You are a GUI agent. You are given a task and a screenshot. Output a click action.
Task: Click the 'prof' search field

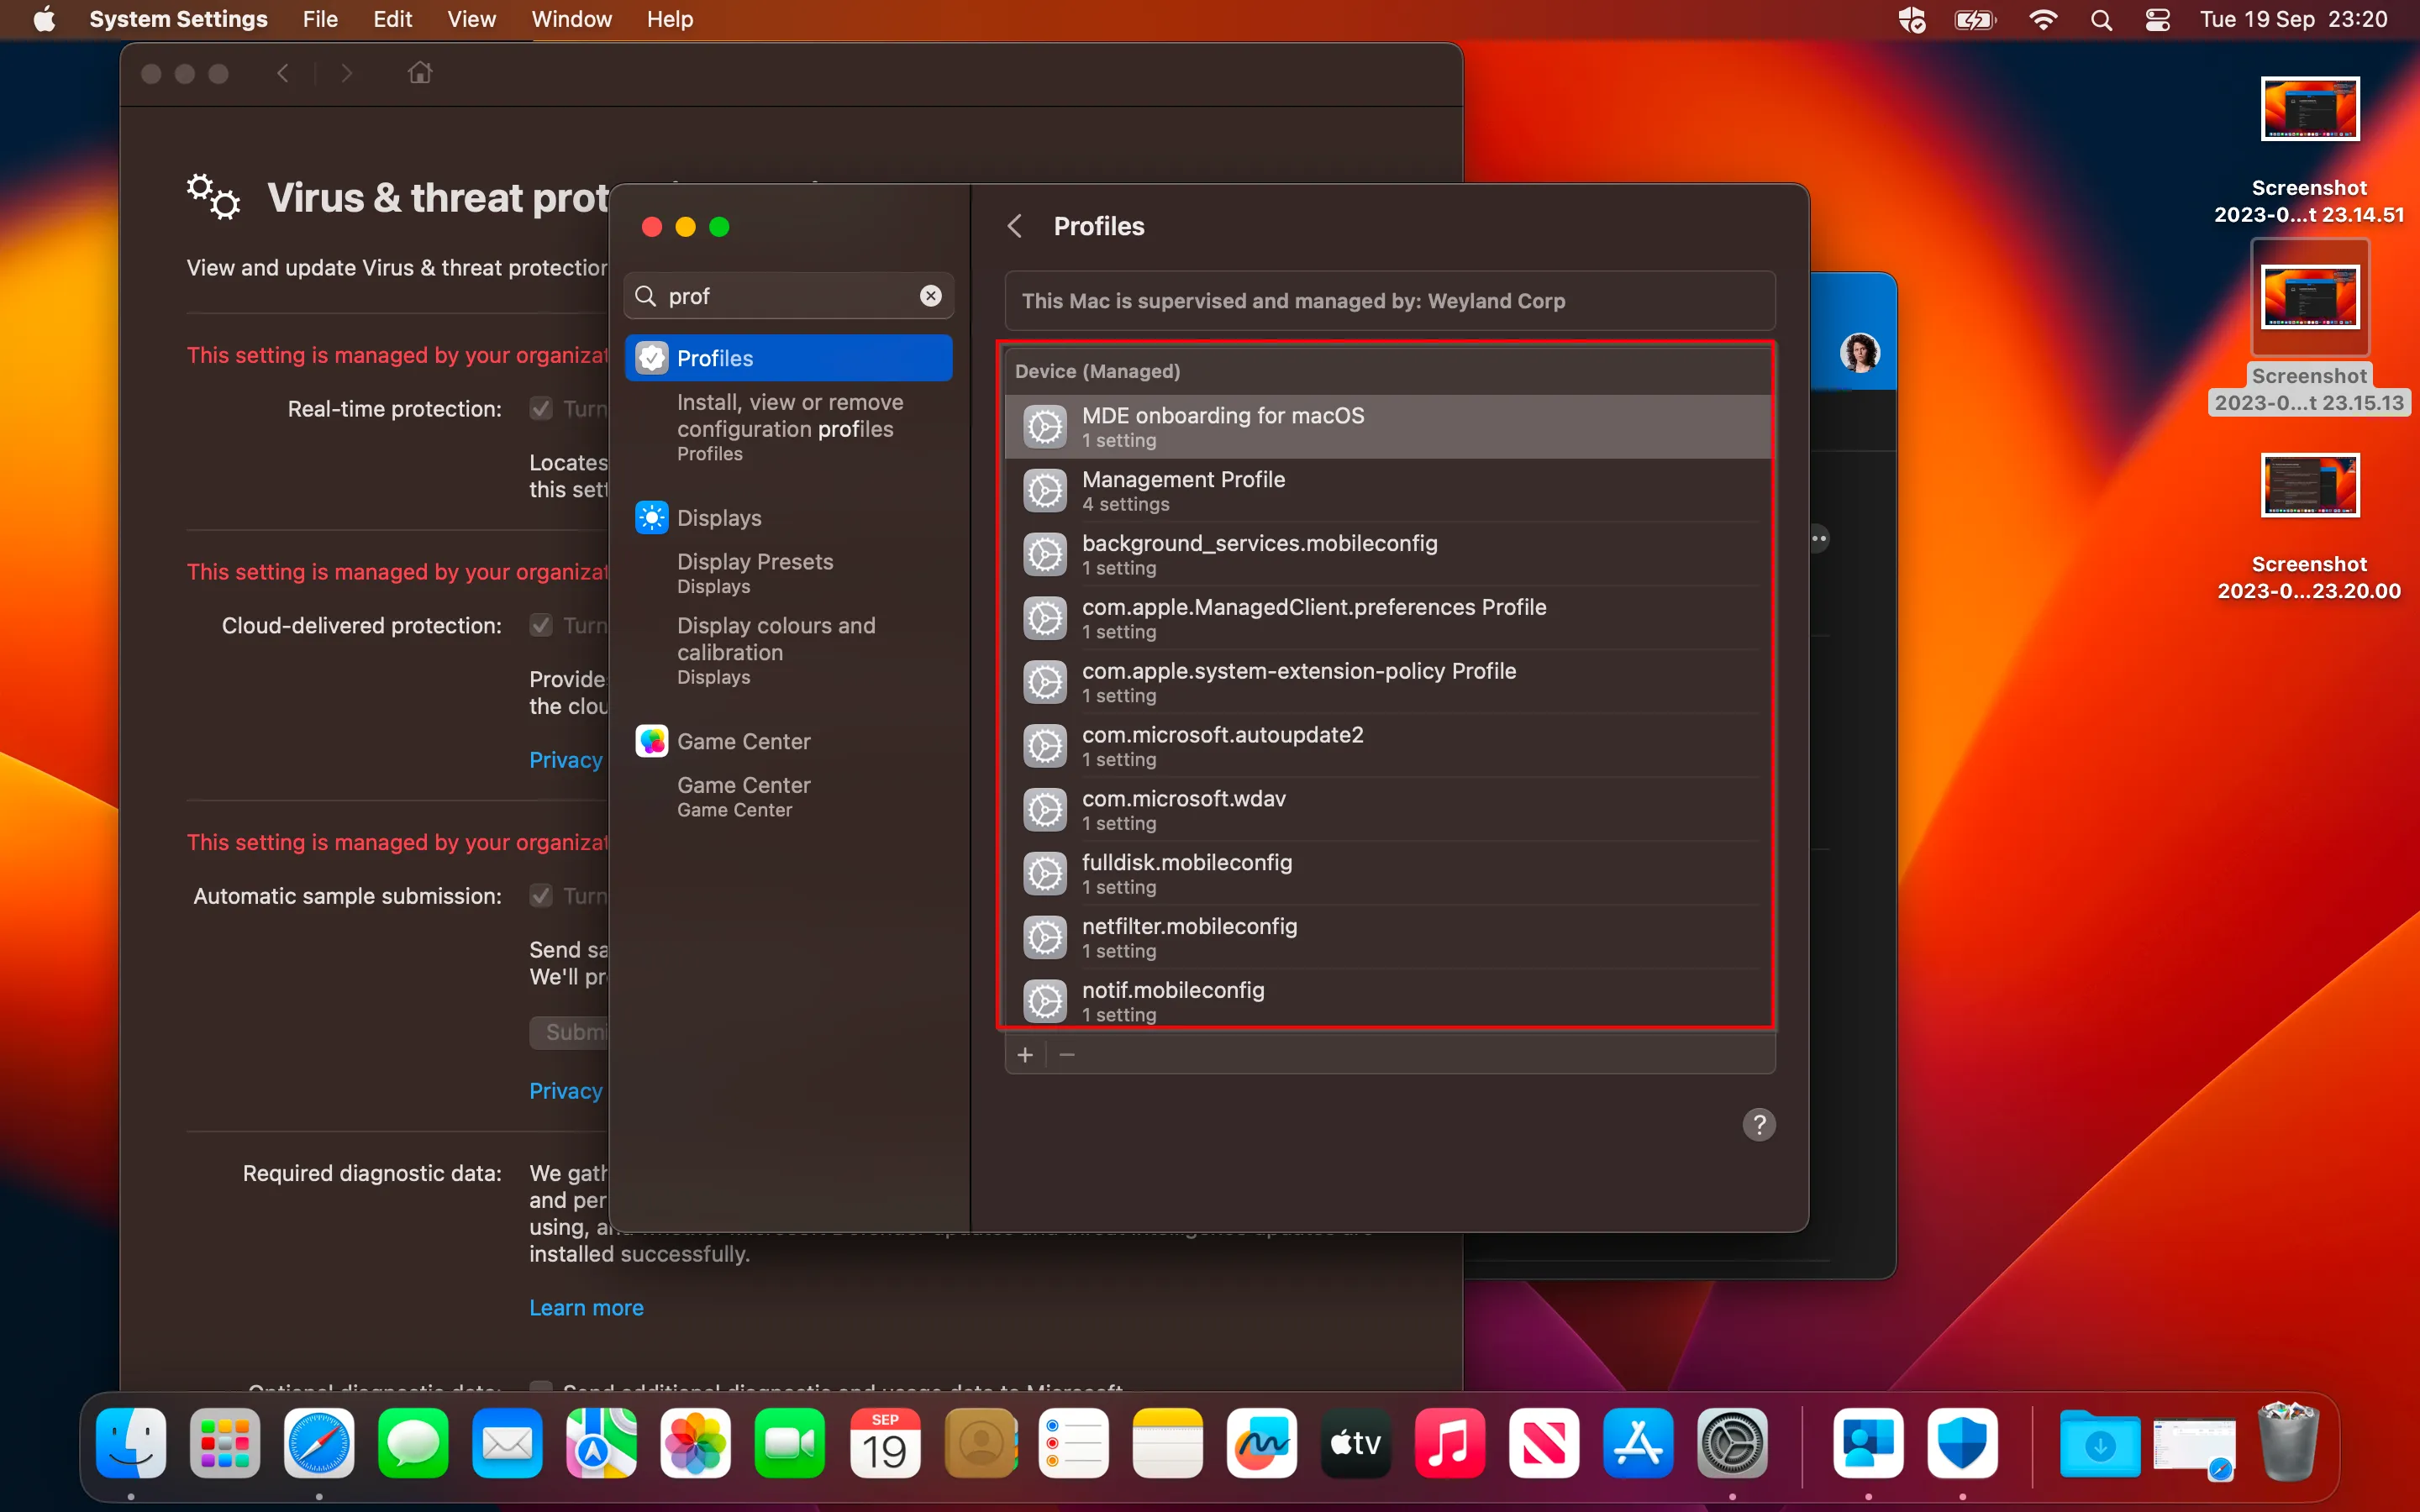click(x=789, y=296)
